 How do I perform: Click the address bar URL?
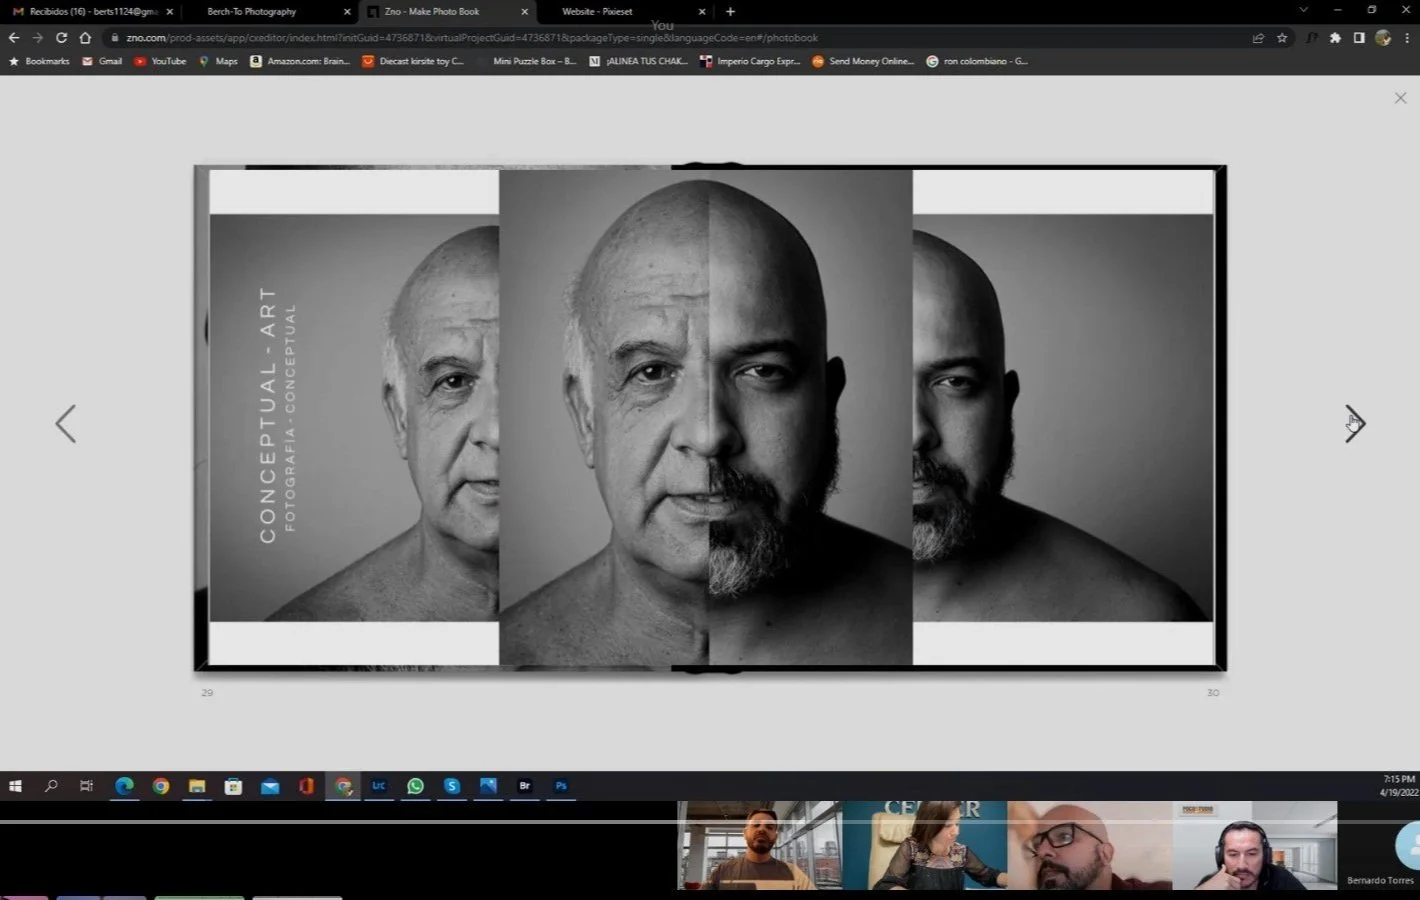(472, 38)
